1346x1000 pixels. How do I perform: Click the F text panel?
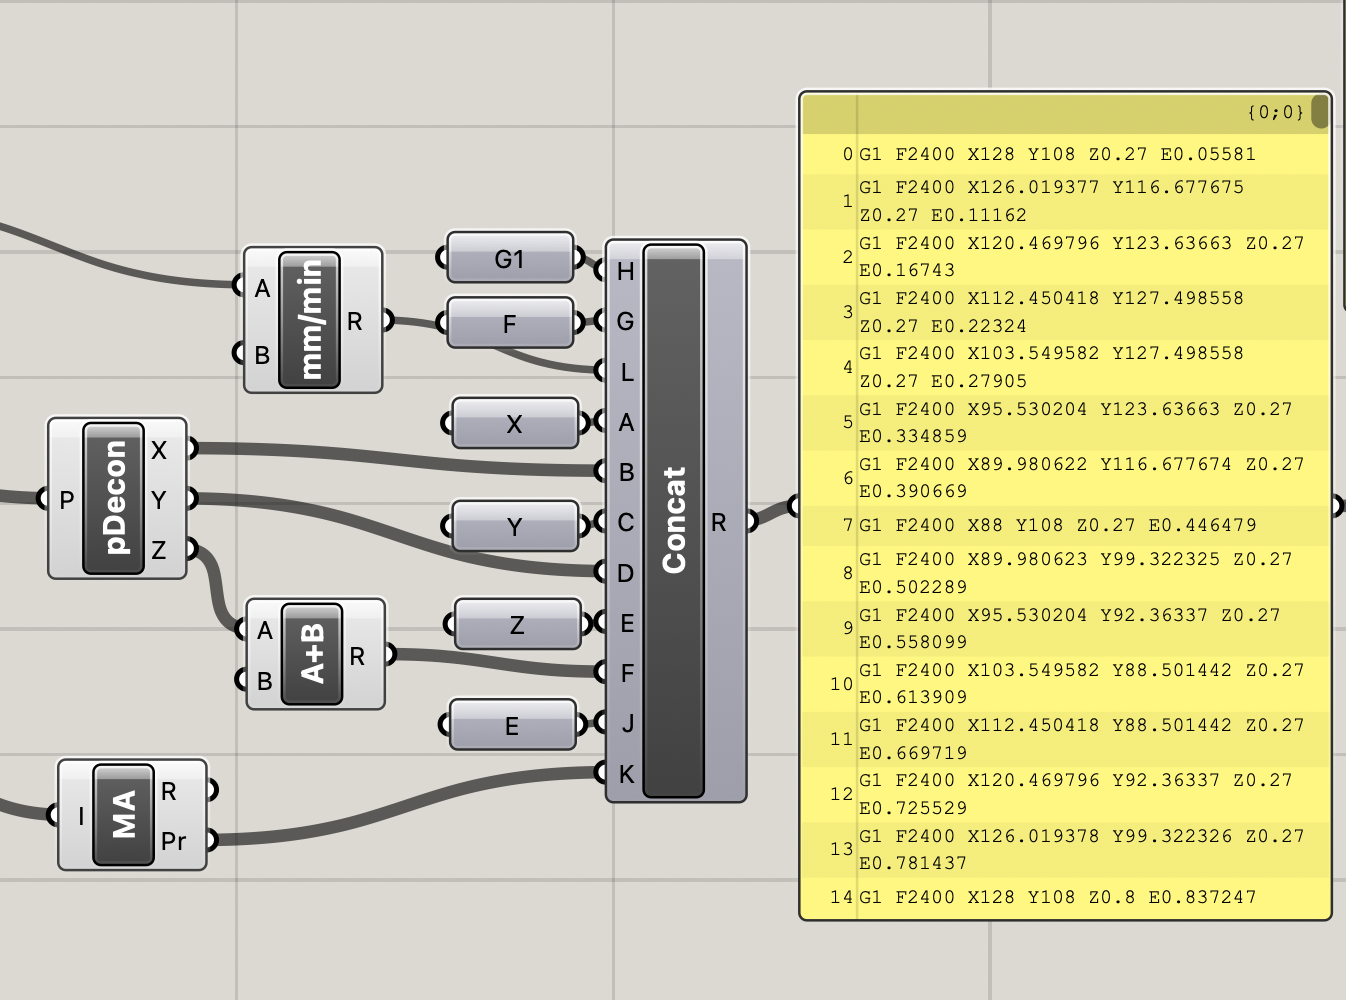[x=510, y=323]
